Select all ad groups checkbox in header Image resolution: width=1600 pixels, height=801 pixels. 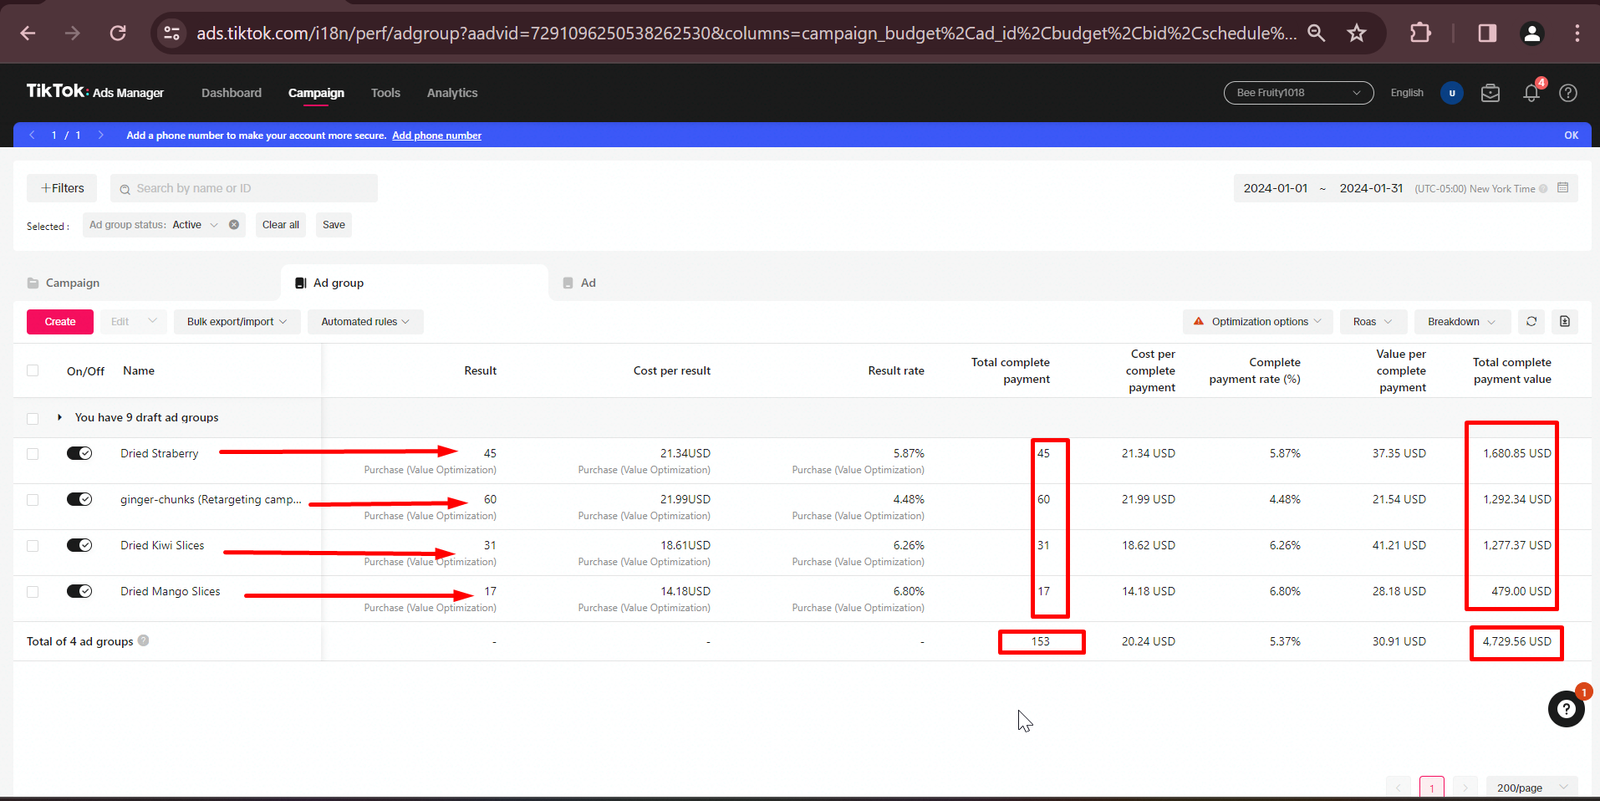point(33,371)
